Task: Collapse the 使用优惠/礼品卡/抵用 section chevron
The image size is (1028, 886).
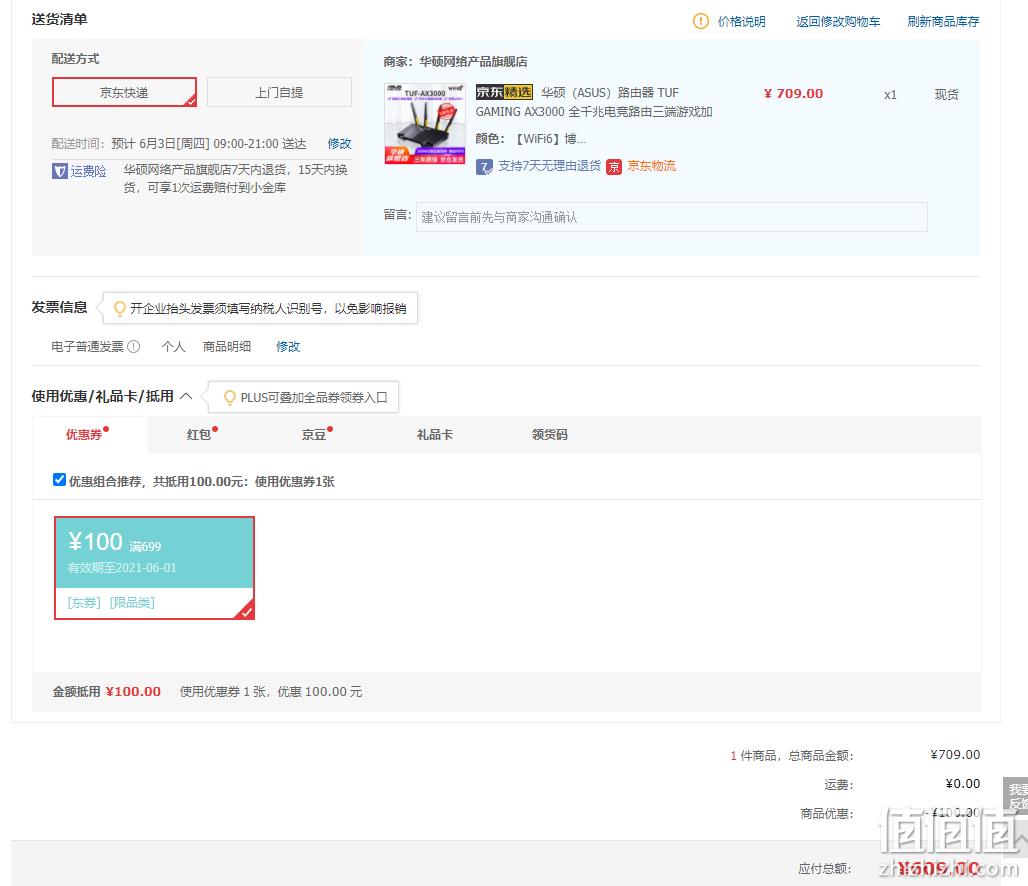Action: 186,395
